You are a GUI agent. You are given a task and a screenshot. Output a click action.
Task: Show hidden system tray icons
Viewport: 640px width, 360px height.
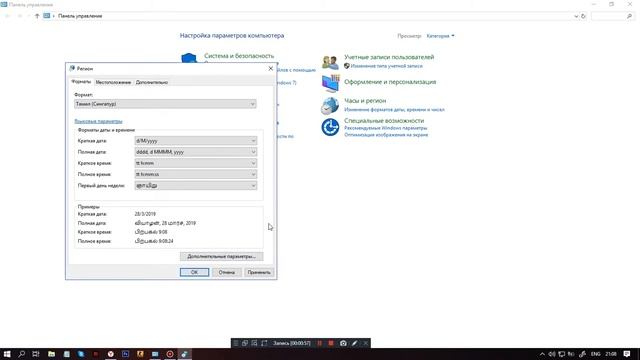pyautogui.click(x=542, y=354)
